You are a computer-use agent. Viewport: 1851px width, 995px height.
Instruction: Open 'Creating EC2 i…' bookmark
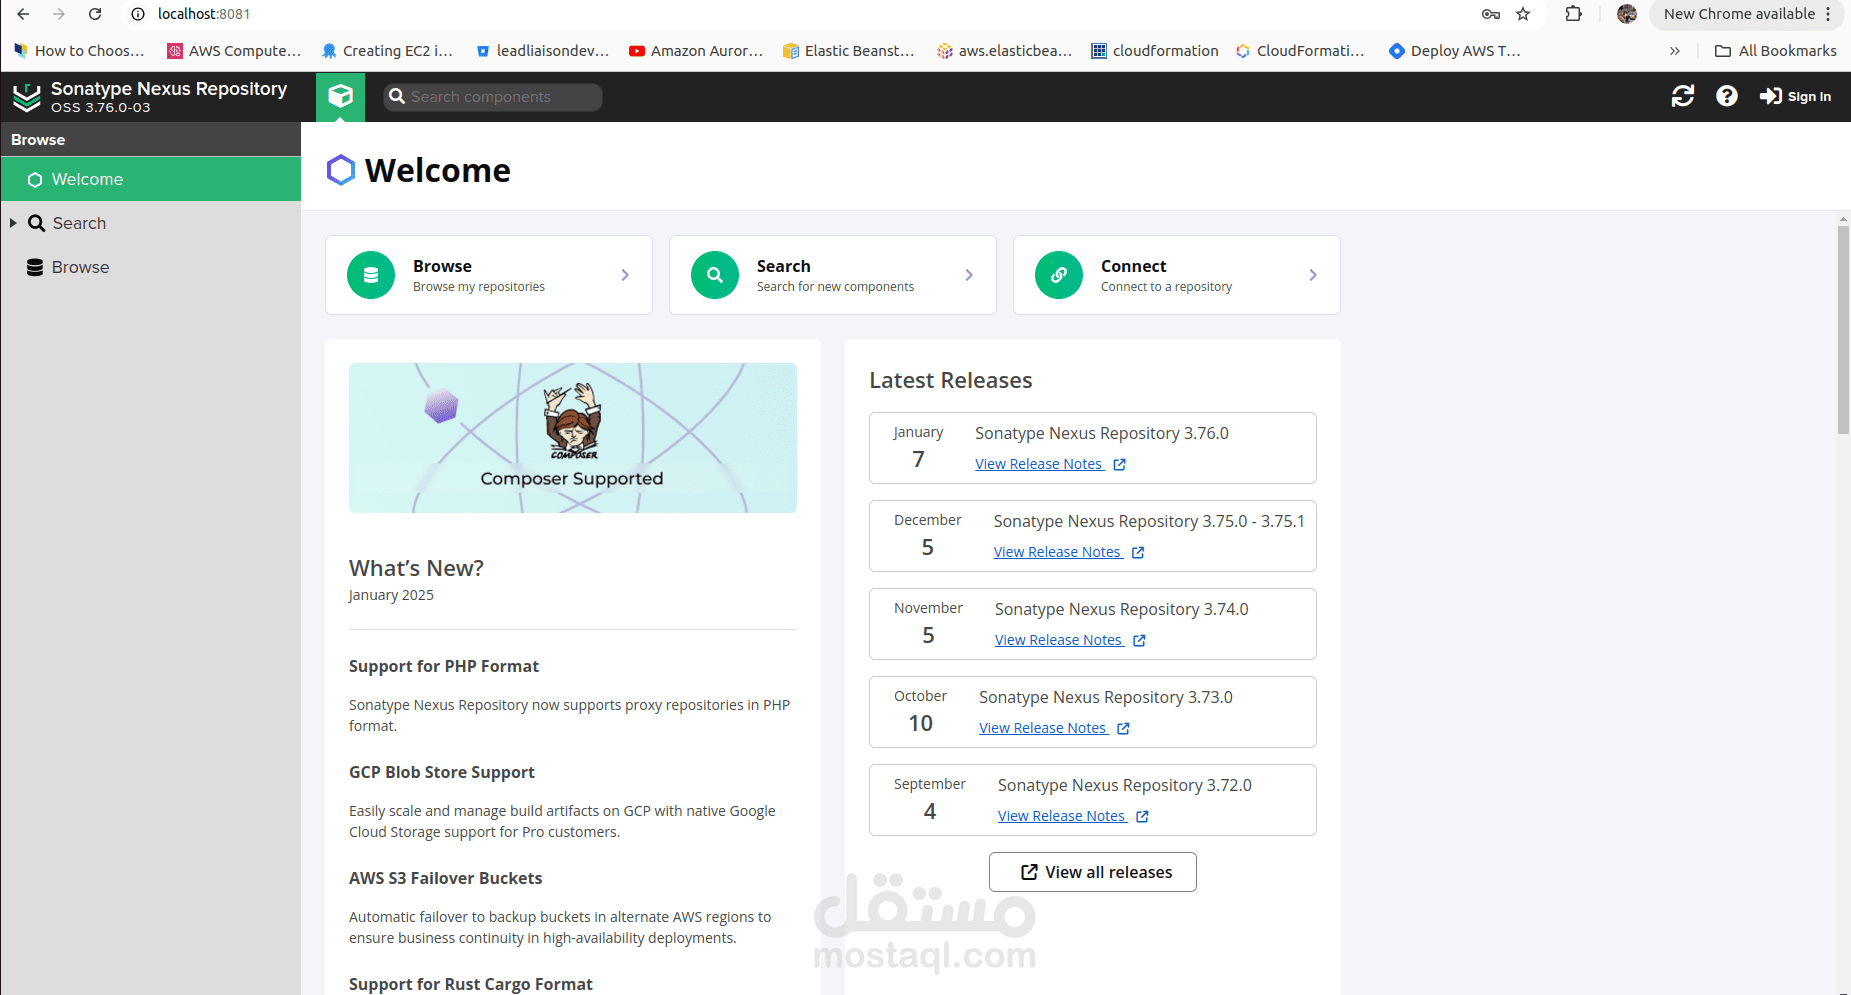point(387,51)
